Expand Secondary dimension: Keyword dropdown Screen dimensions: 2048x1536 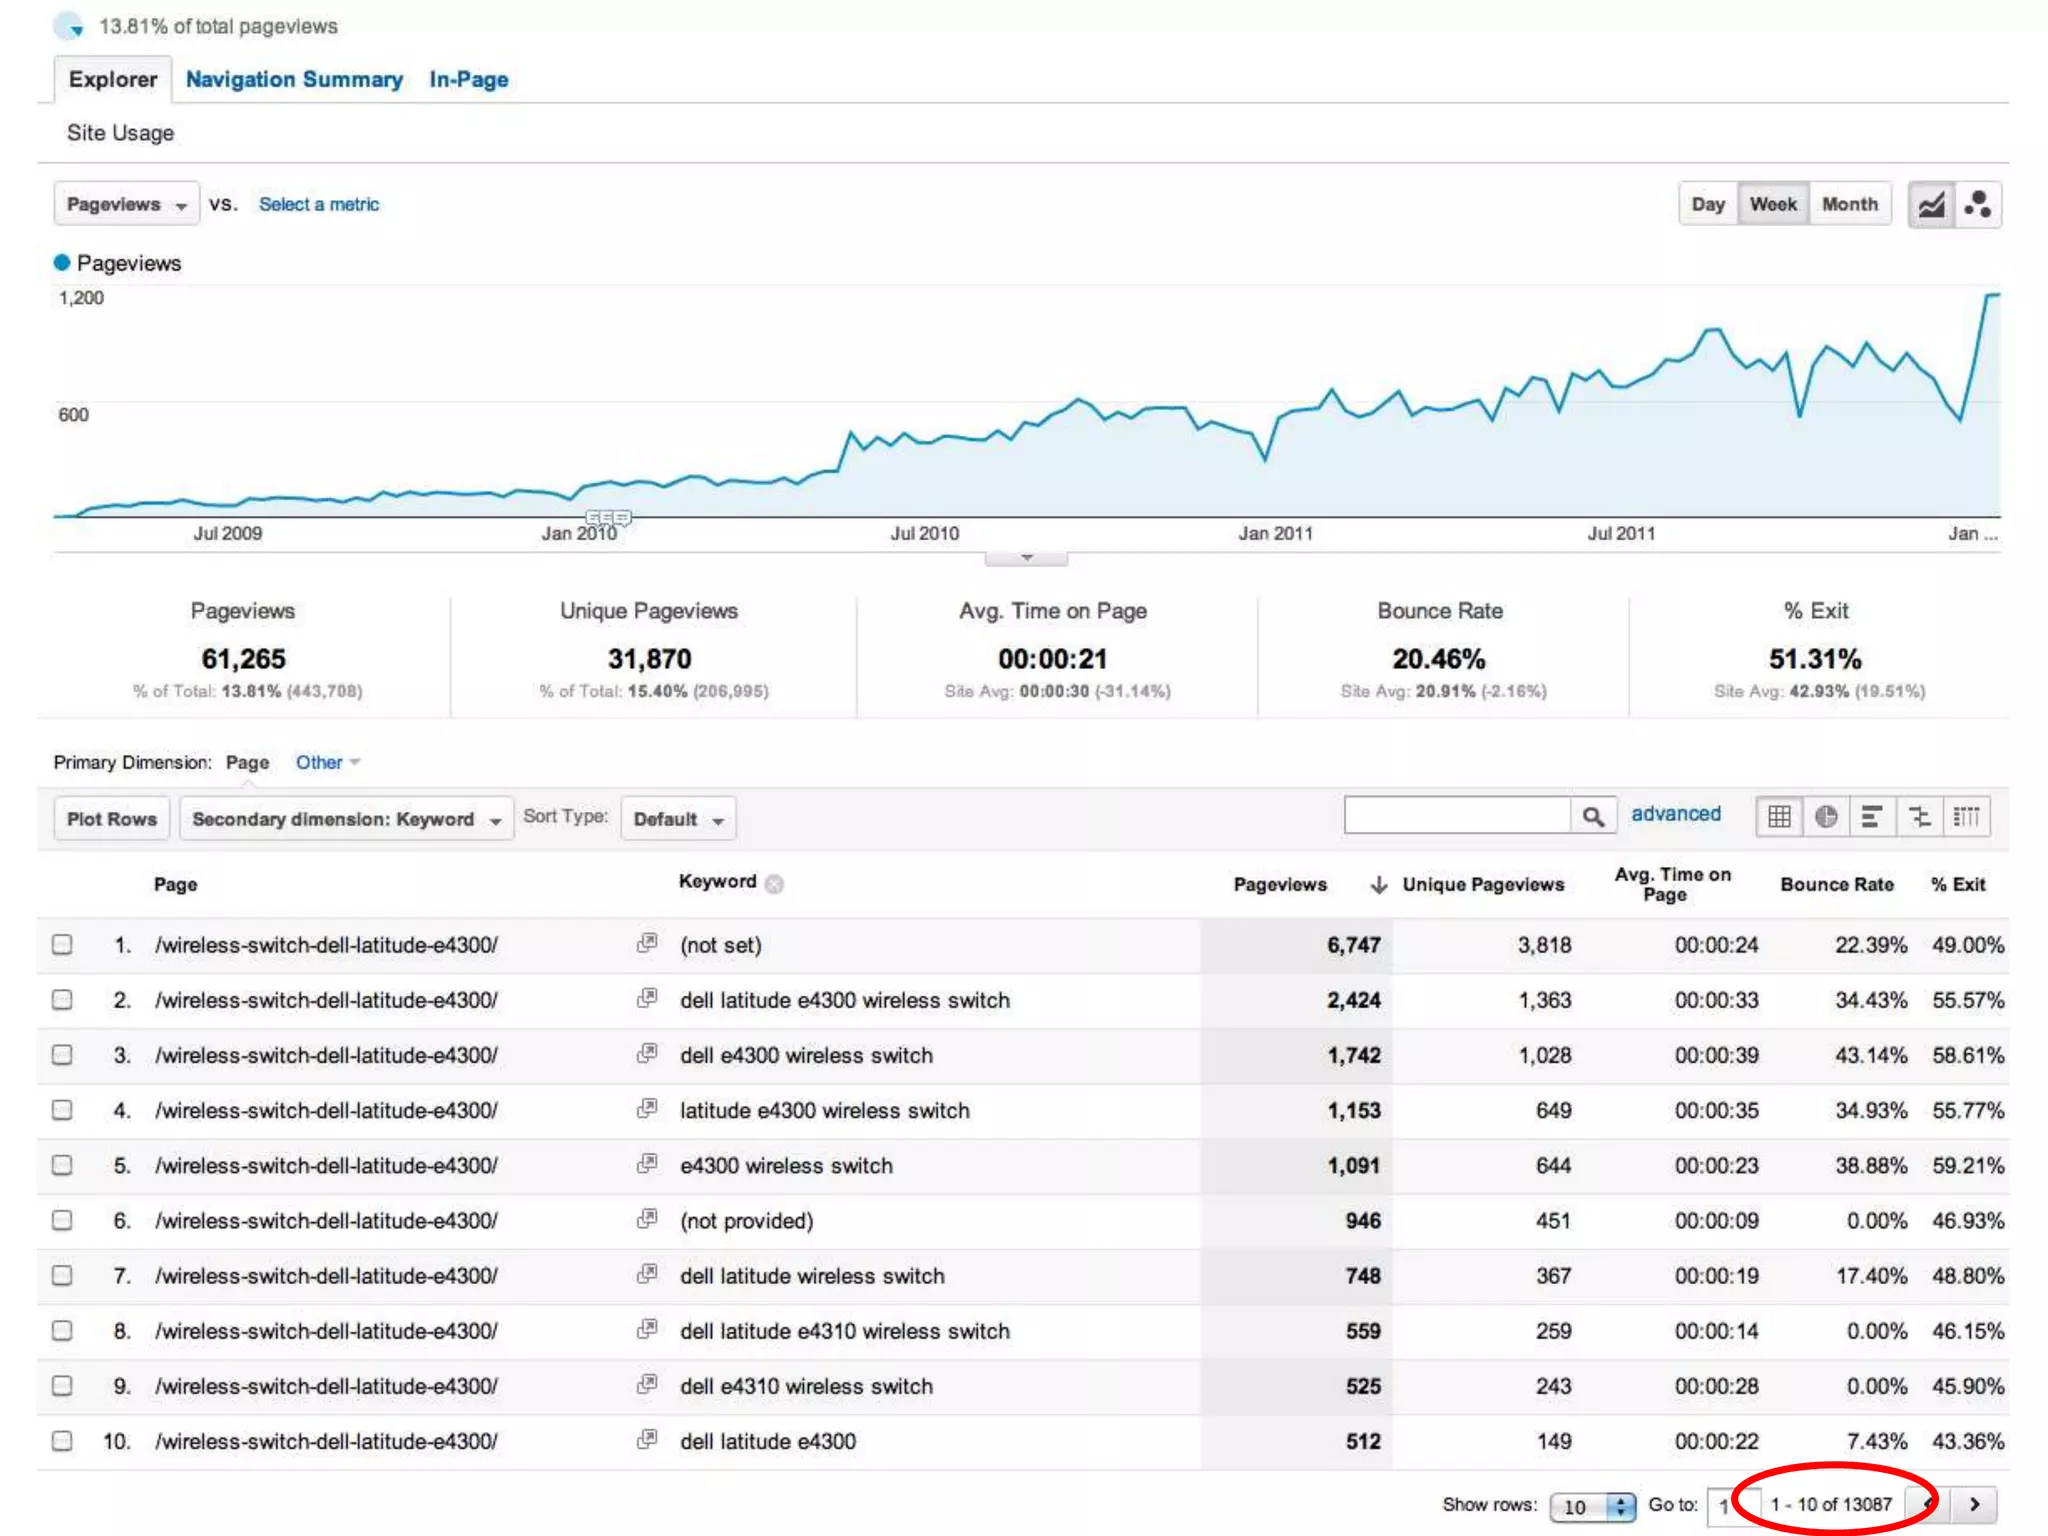[346, 819]
